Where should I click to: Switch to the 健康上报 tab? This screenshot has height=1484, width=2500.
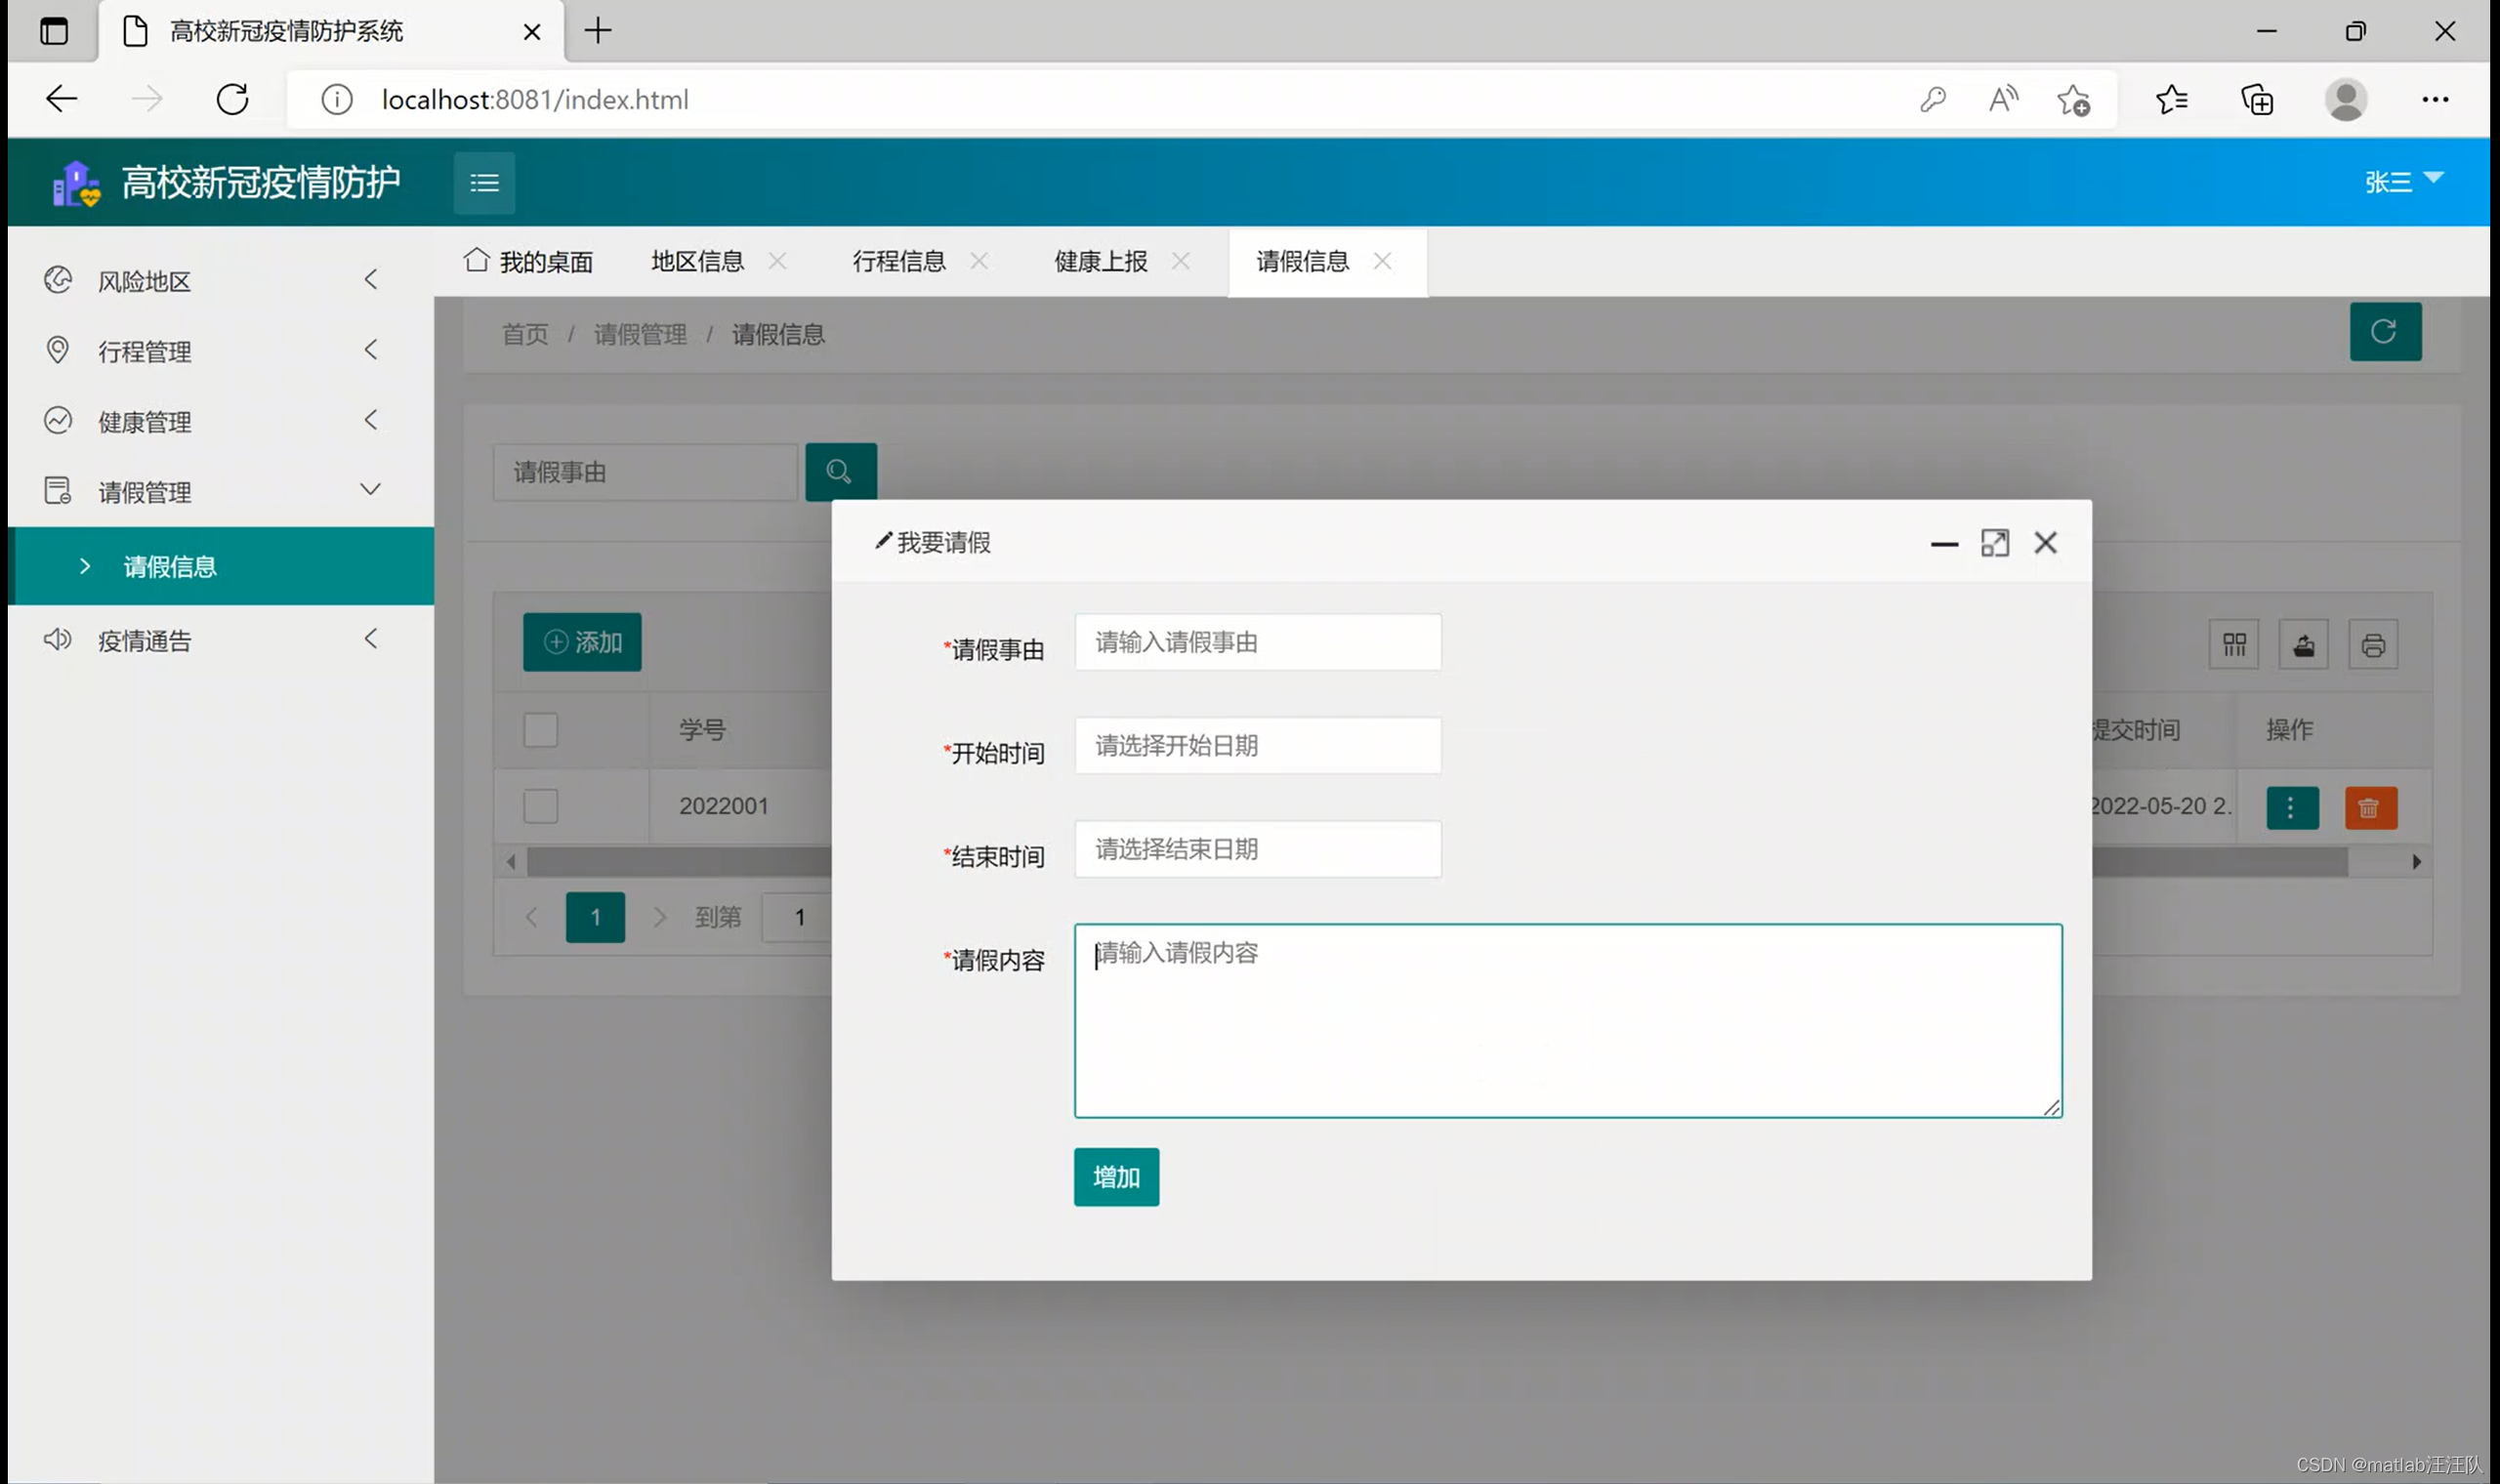(1100, 261)
